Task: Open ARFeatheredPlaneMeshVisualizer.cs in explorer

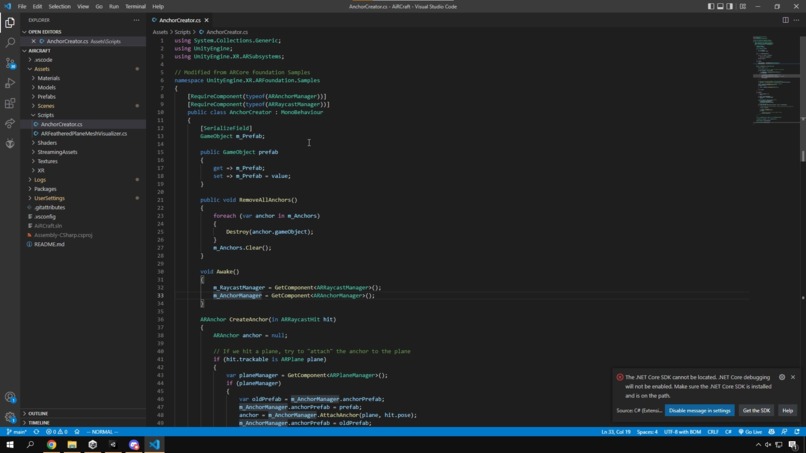Action: 83,134
